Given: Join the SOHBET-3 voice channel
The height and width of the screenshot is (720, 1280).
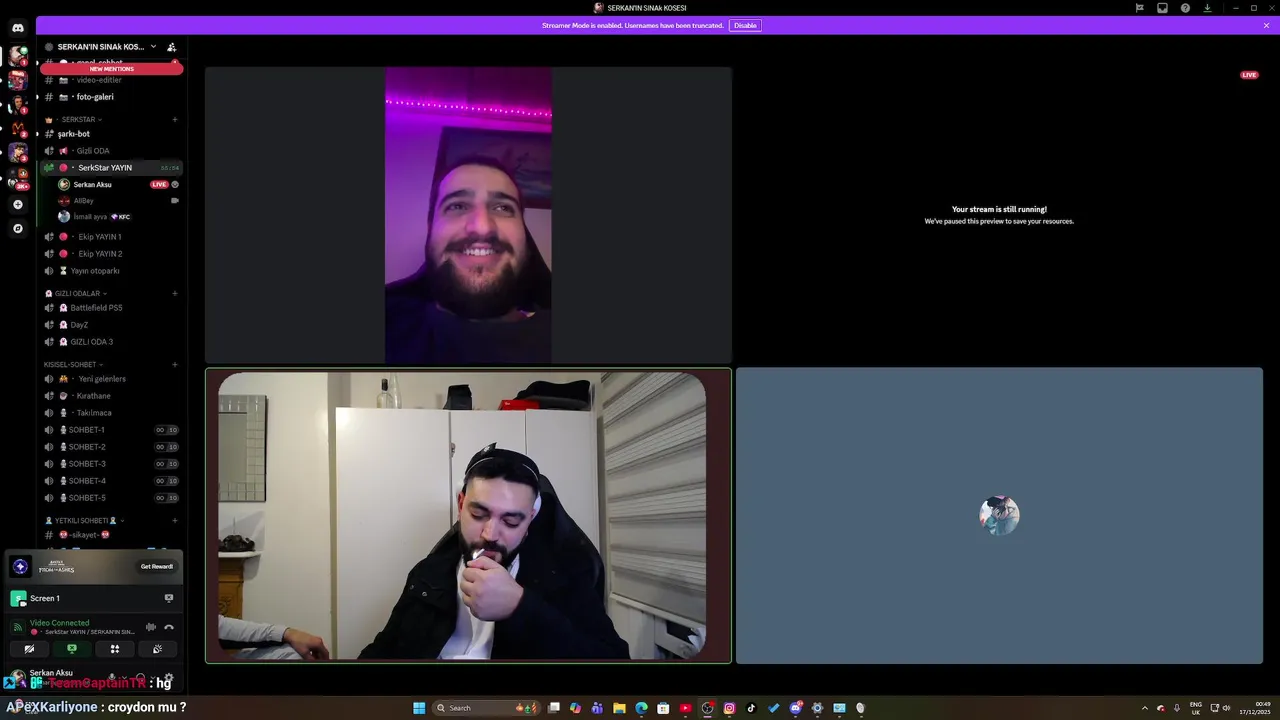Looking at the screenshot, I should pyautogui.click(x=112, y=464).
